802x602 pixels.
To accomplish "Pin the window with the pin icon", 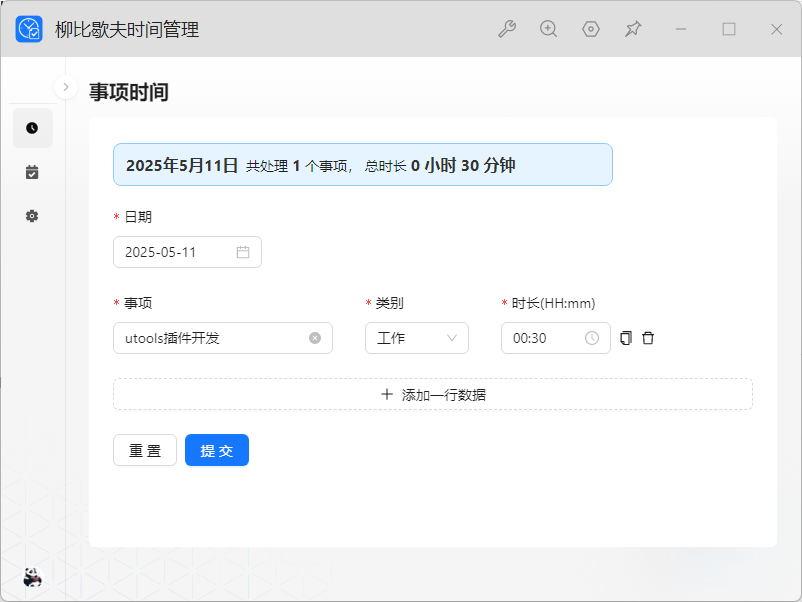I will tap(633, 29).
